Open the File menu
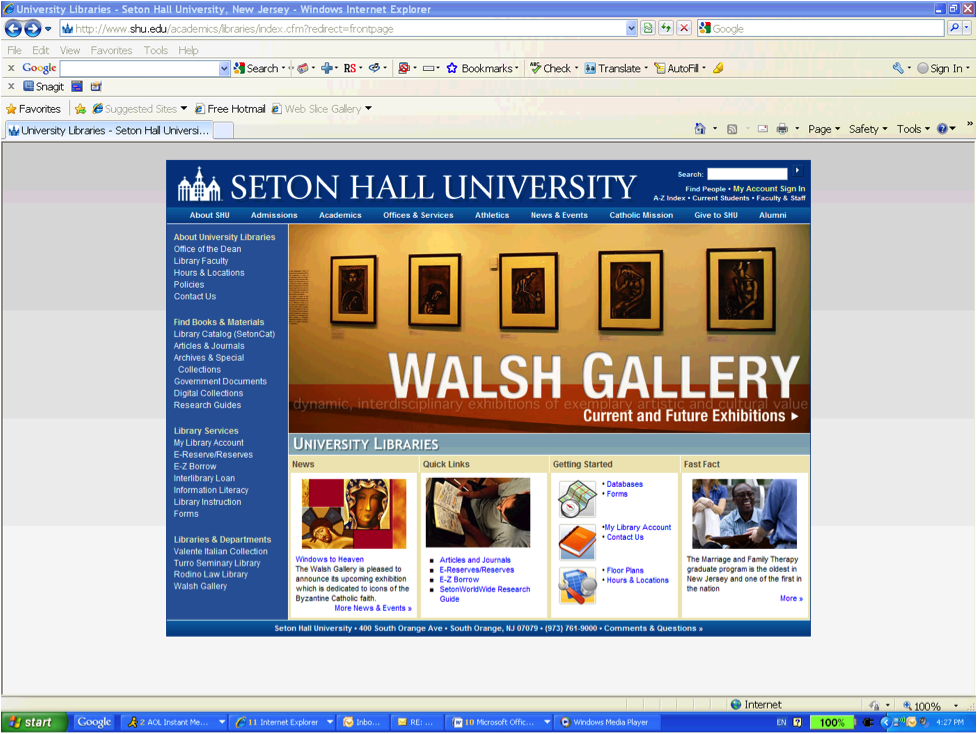 tap(14, 50)
